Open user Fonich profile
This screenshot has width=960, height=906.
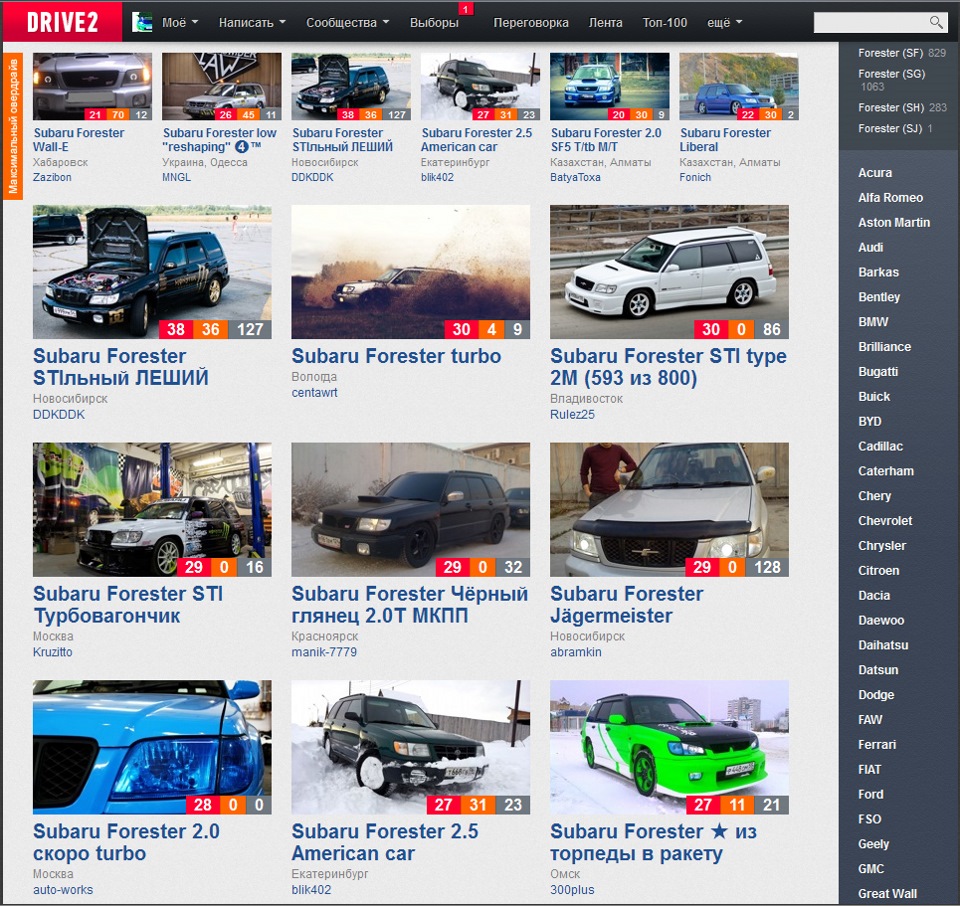point(695,177)
